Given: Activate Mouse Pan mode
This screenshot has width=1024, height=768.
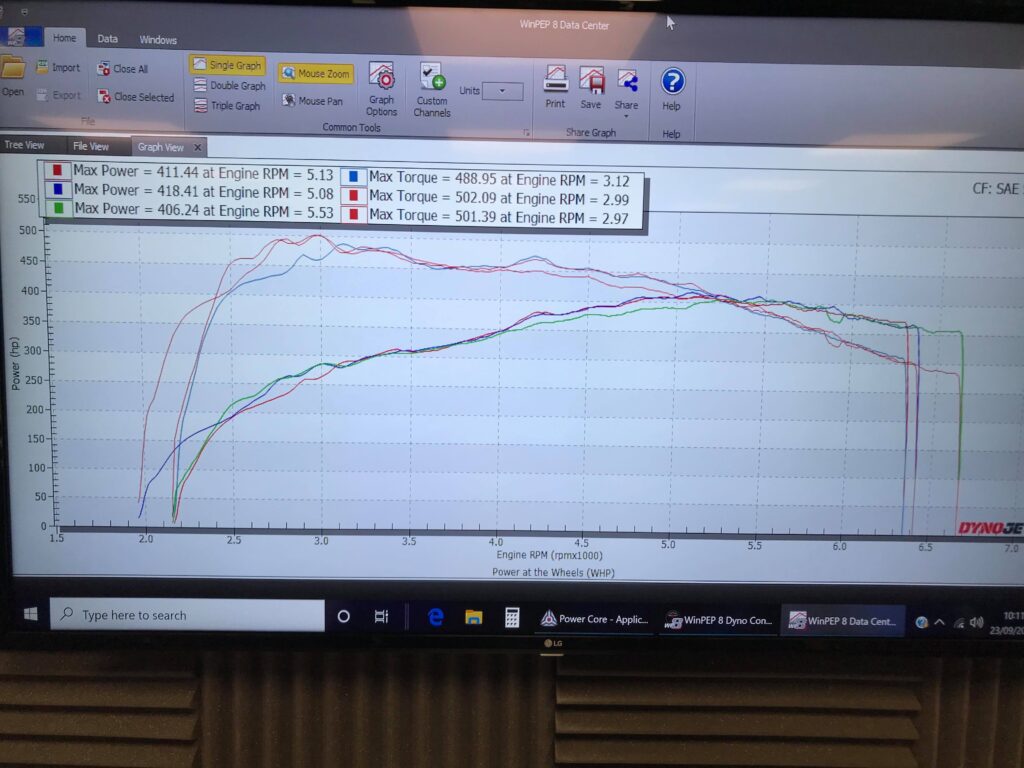Looking at the screenshot, I should coord(313,101).
